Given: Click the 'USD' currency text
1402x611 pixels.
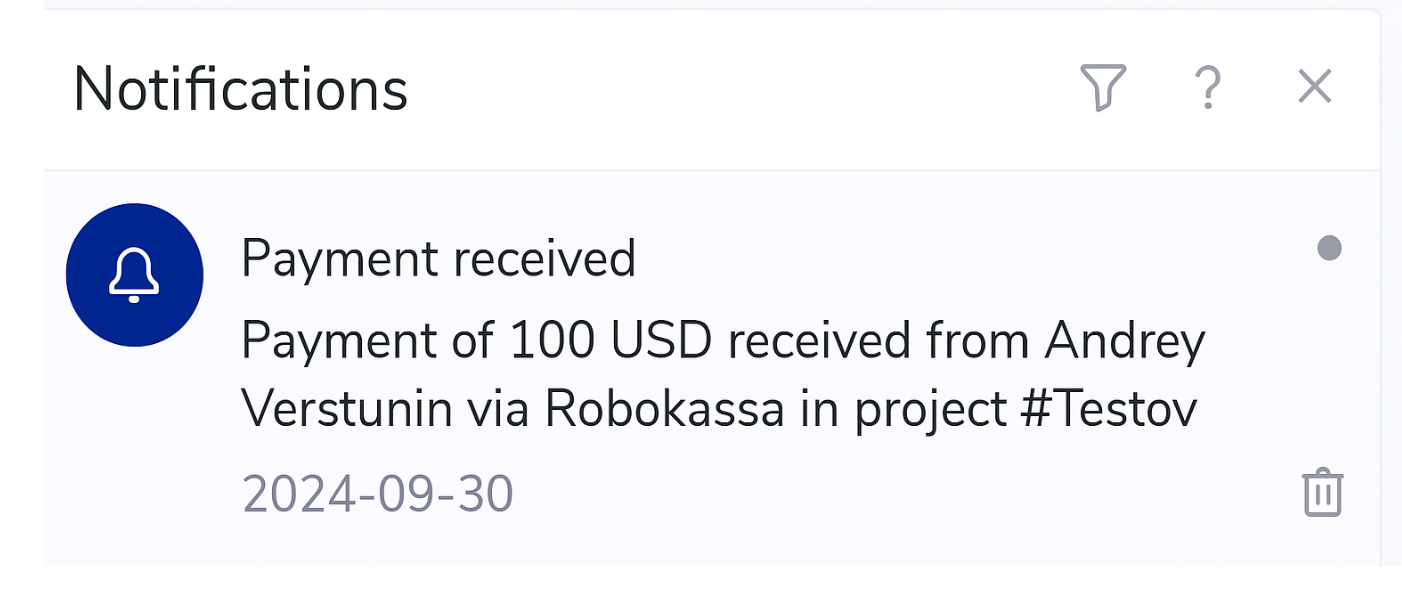Looking at the screenshot, I should coord(661,342).
